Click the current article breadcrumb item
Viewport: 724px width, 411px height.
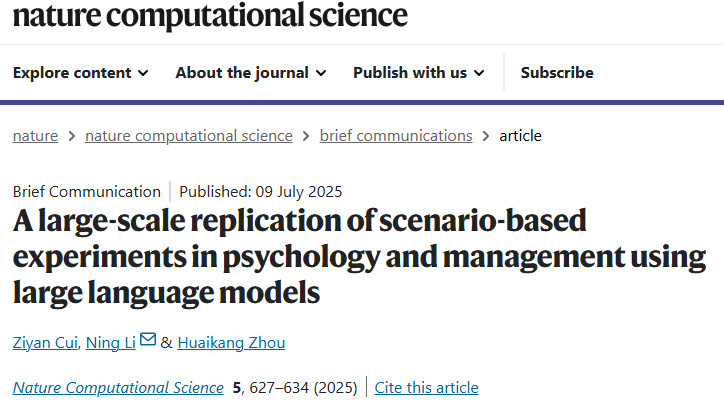pyautogui.click(x=520, y=136)
